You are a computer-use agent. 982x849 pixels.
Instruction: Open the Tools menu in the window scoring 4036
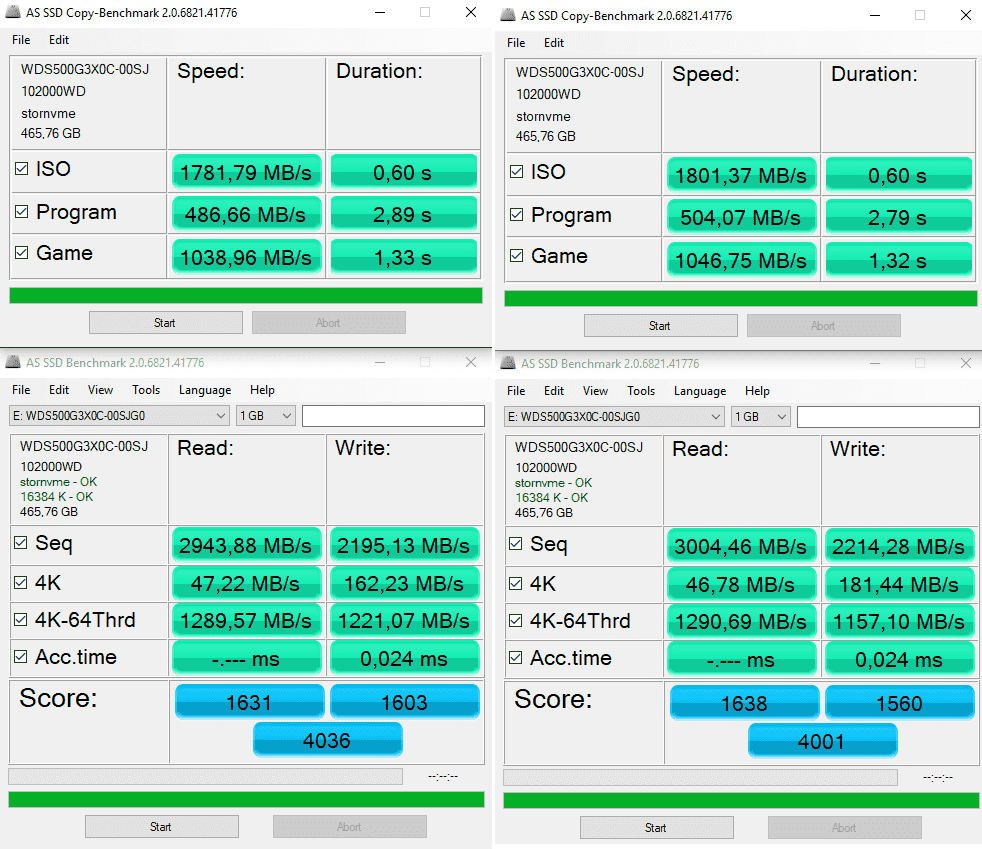click(x=146, y=390)
